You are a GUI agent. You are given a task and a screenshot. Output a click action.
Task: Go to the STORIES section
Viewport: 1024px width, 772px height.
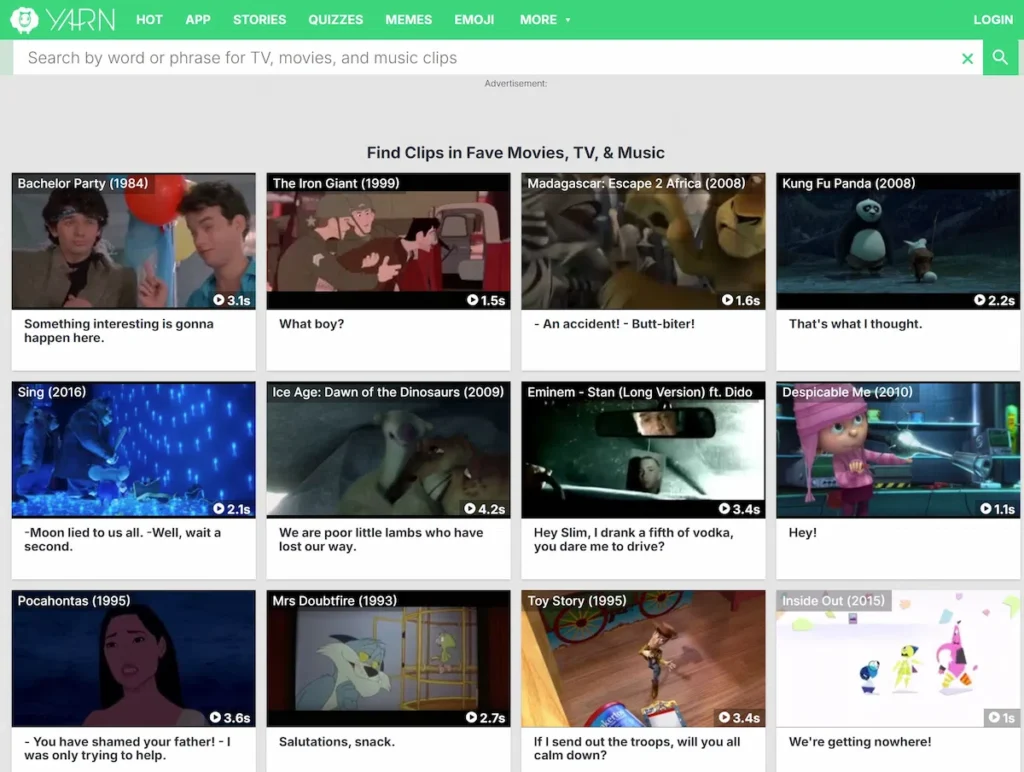point(260,20)
